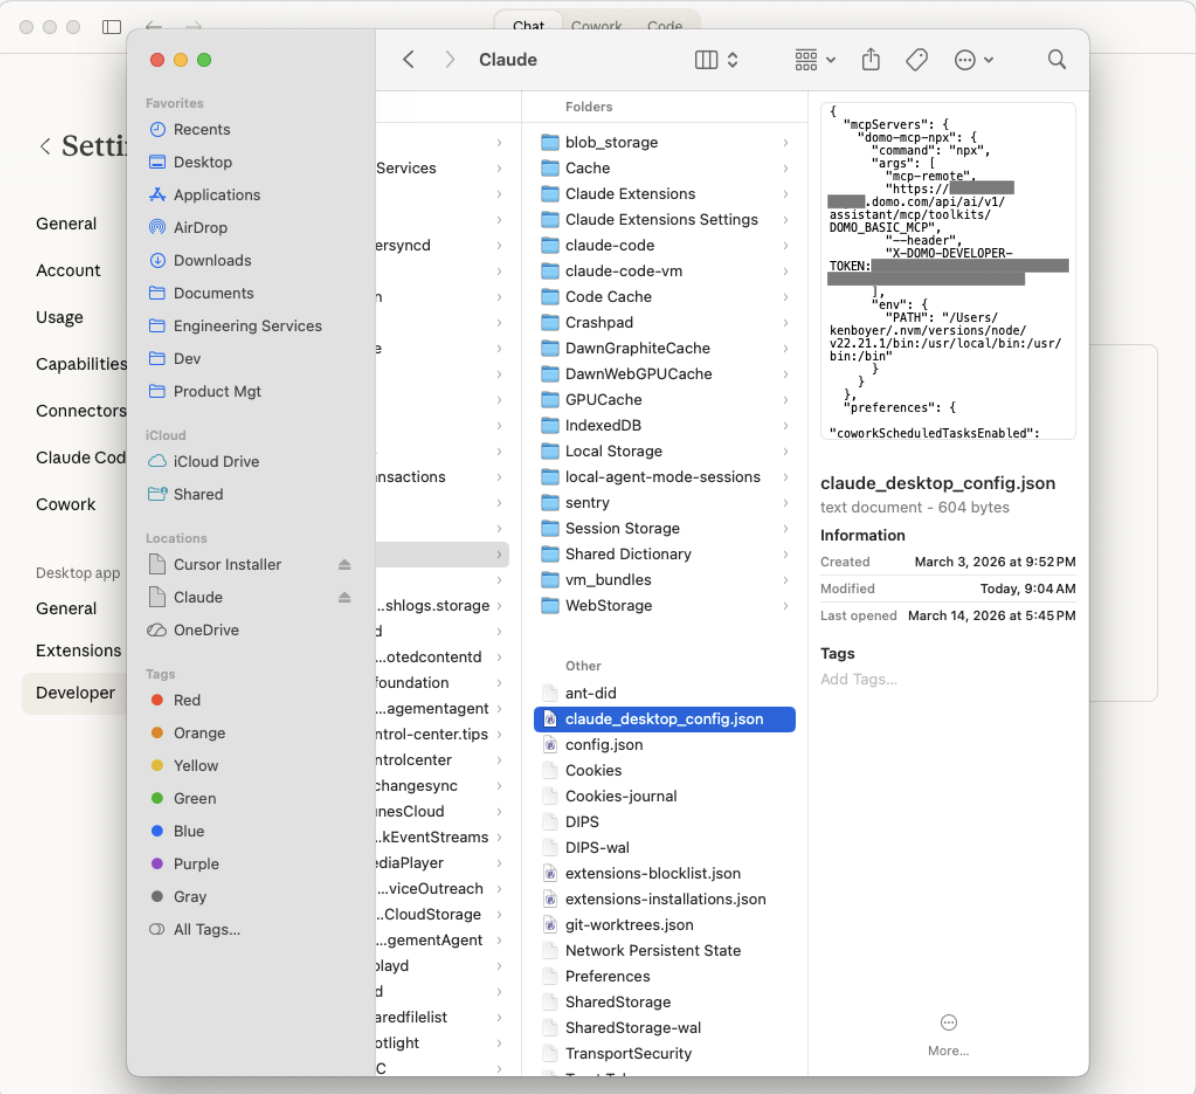Viewport: 1196px width, 1094px height.
Task: Open the group-by options dropdown
Action: click(x=815, y=60)
